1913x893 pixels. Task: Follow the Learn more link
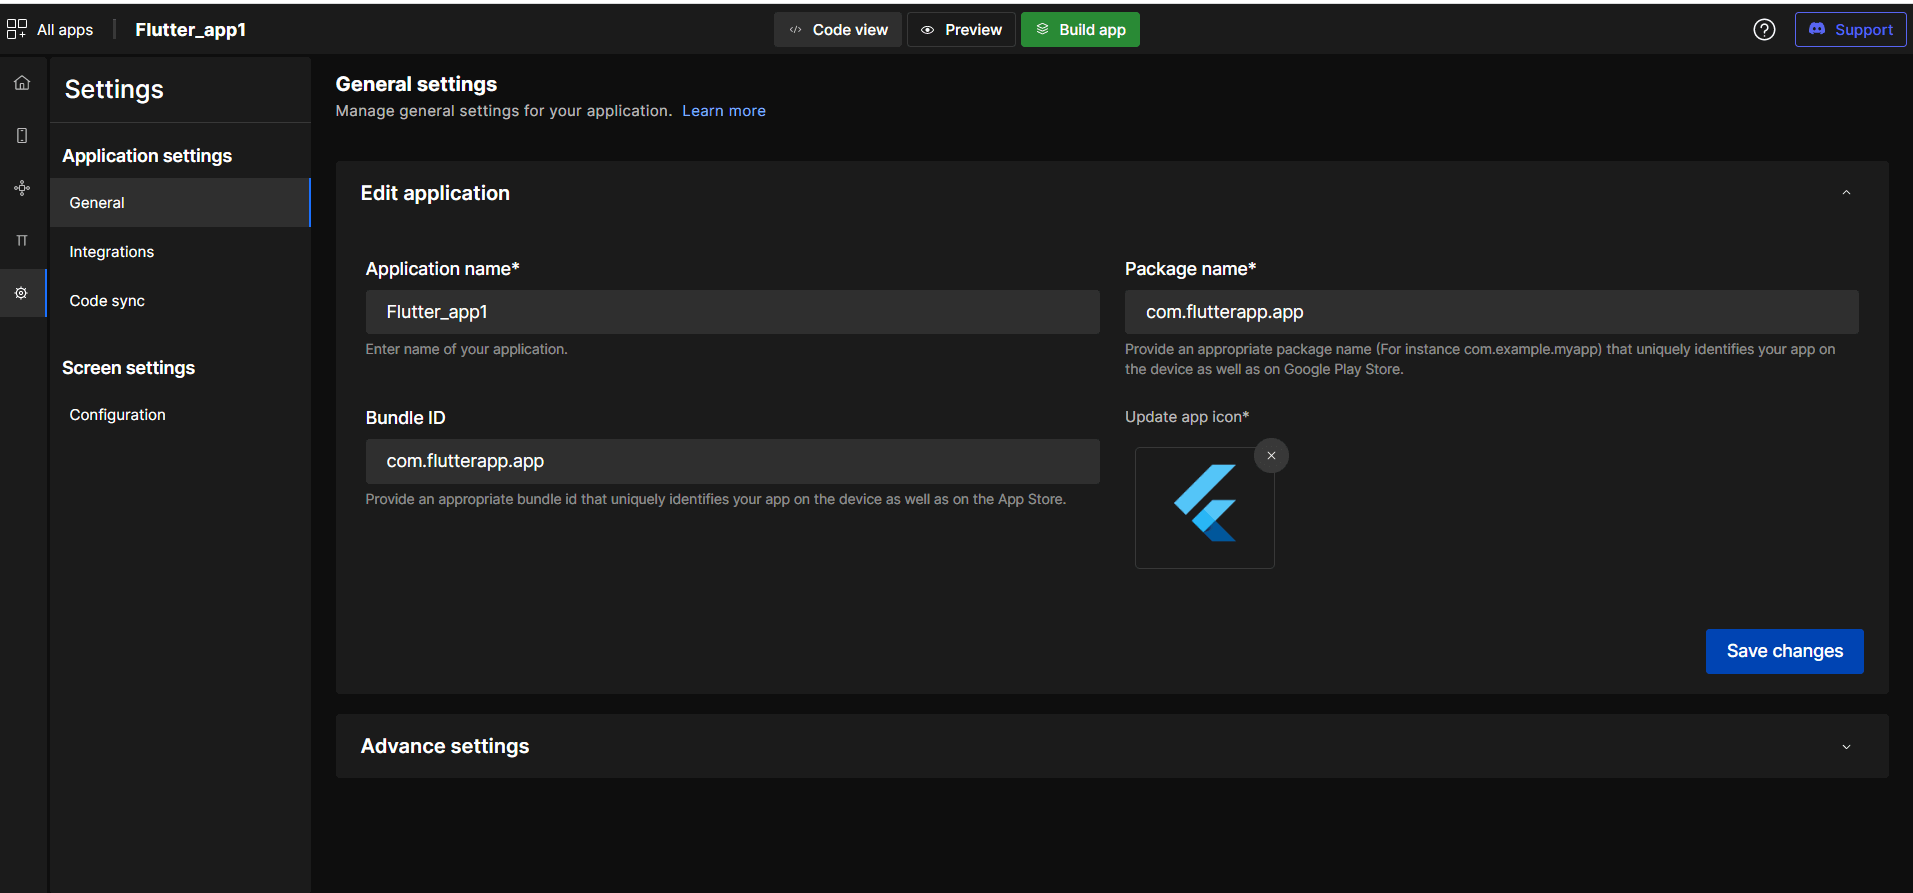(723, 111)
